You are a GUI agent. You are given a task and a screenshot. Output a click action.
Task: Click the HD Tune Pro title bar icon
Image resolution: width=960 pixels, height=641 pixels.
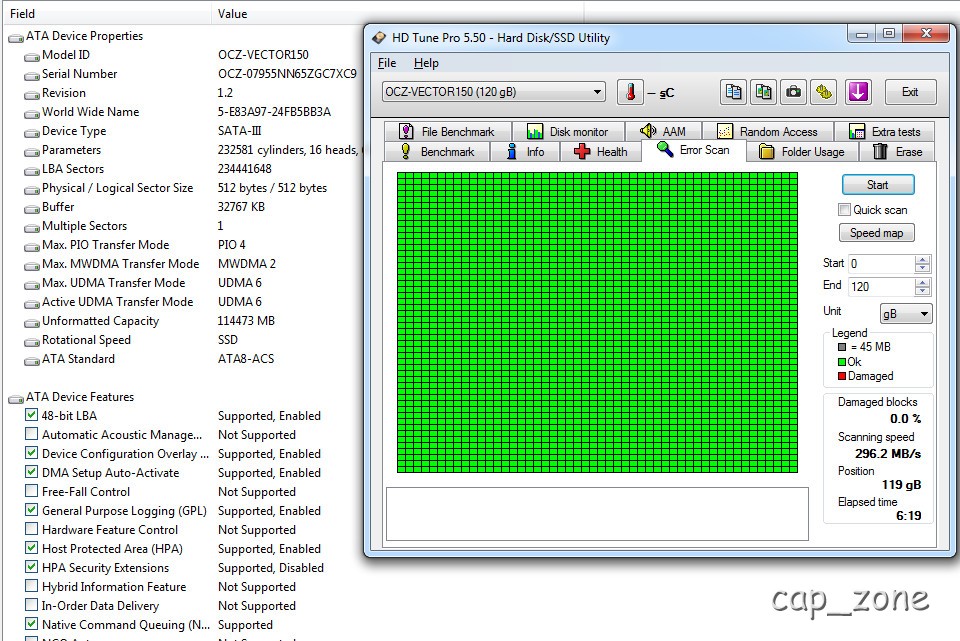(379, 38)
